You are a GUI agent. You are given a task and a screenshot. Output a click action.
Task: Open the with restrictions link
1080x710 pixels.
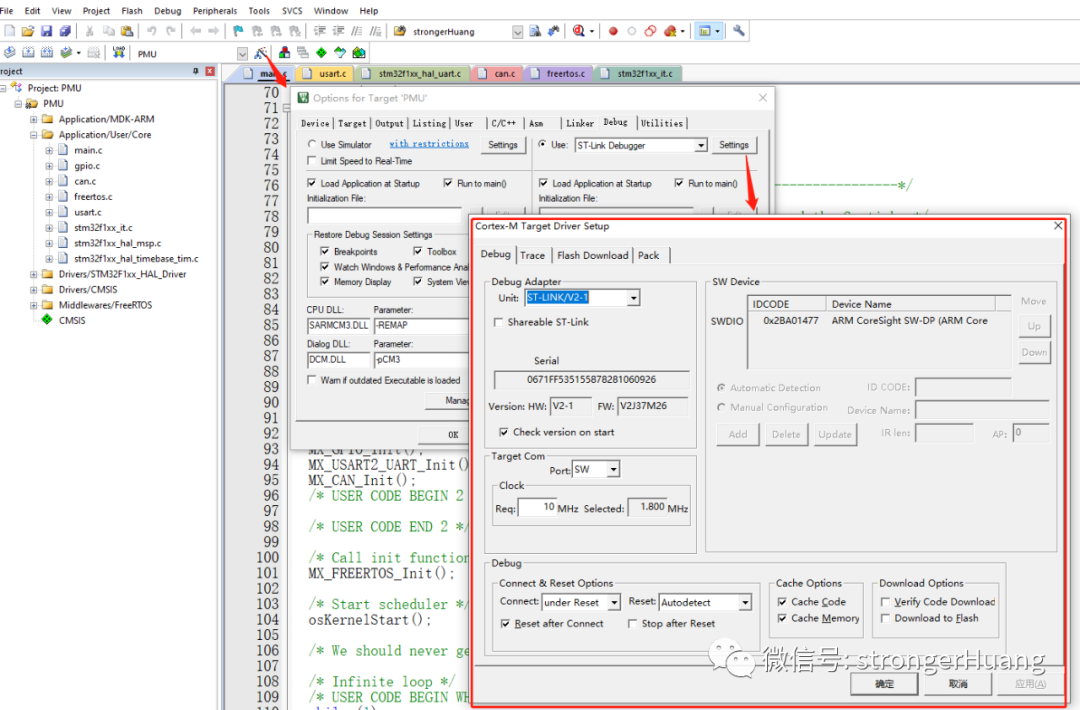[x=428, y=144]
